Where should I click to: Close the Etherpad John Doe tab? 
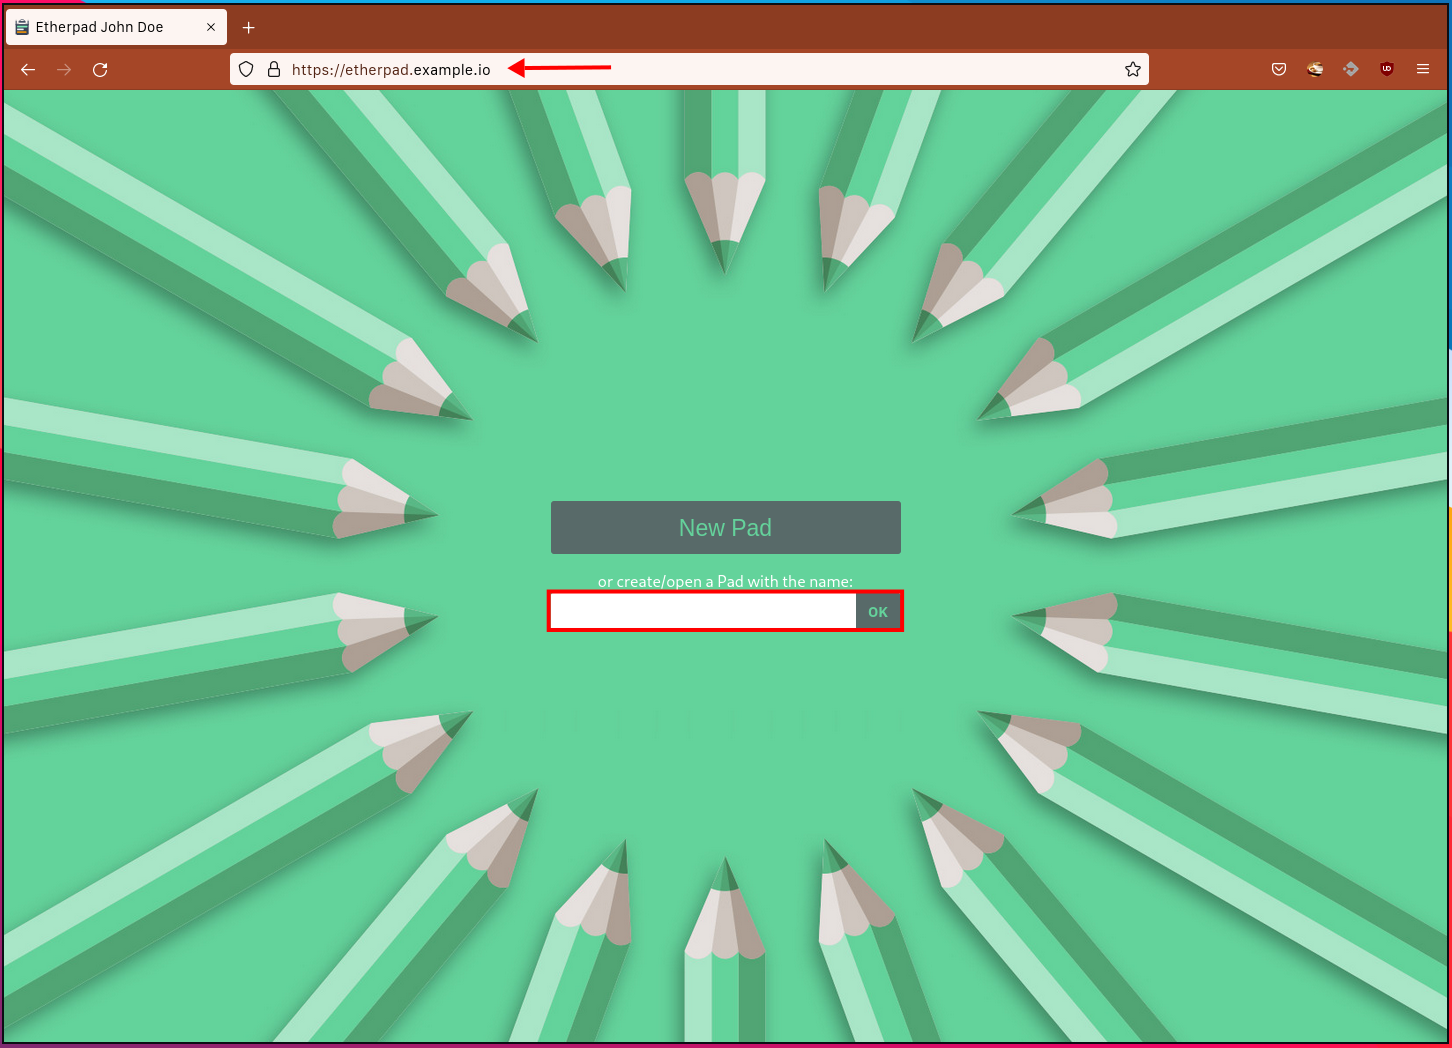tap(211, 27)
